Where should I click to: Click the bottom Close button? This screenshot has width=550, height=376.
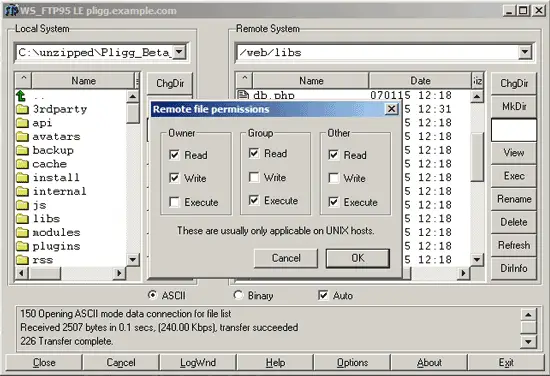click(x=44, y=362)
